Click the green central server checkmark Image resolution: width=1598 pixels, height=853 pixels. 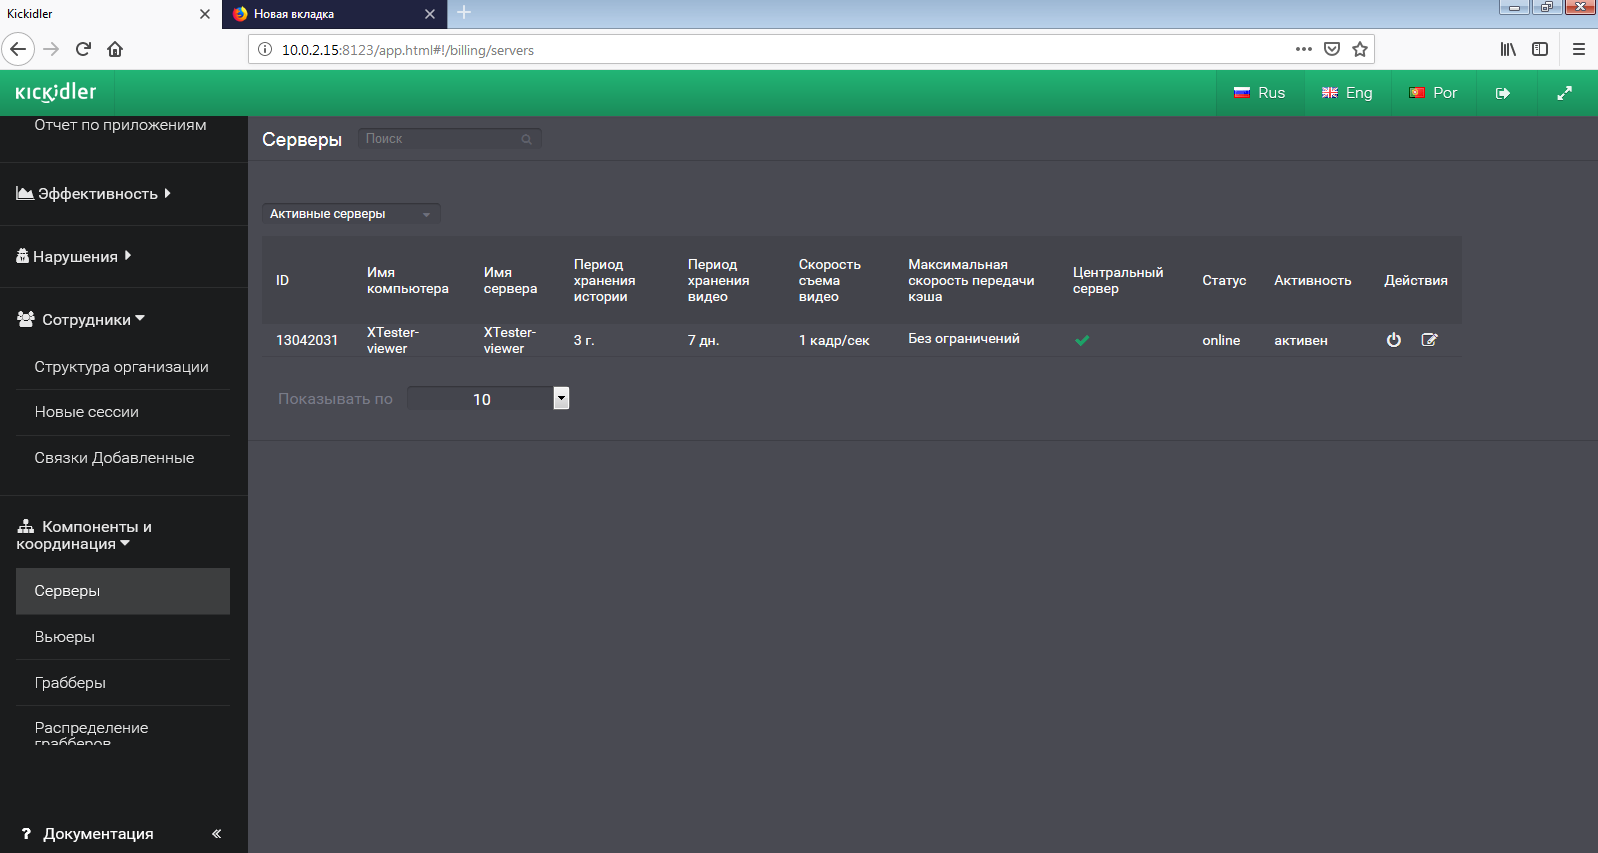click(1082, 340)
